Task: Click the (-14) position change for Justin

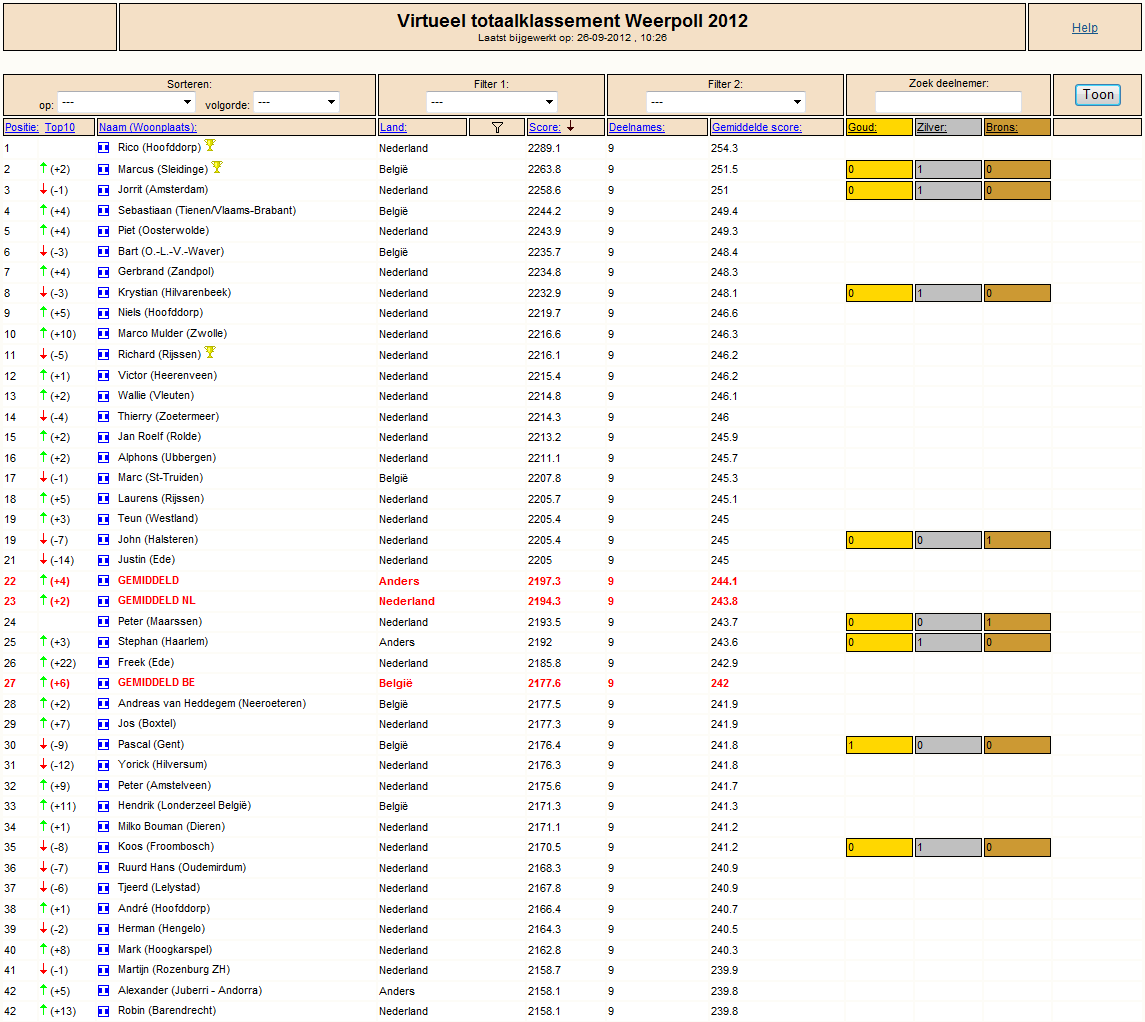Action: coord(62,561)
